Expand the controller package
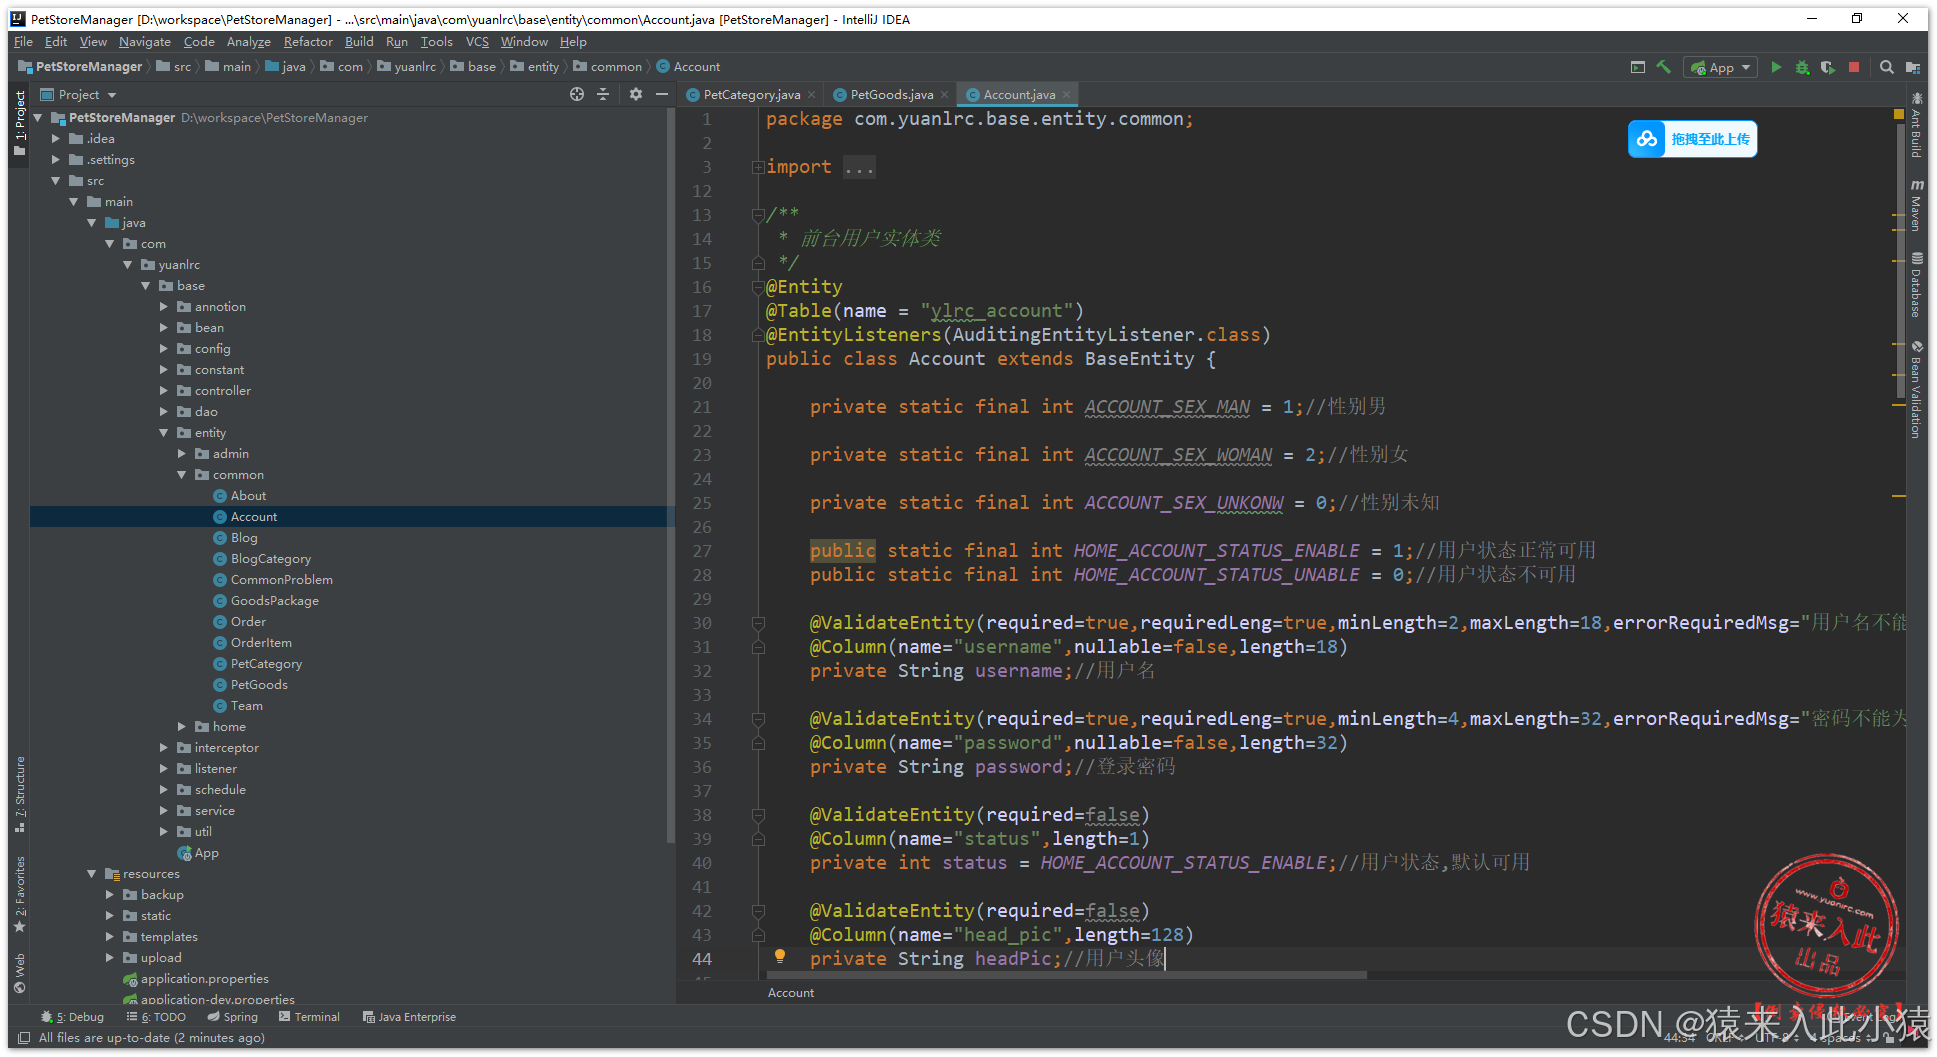1937x1057 pixels. tap(164, 391)
